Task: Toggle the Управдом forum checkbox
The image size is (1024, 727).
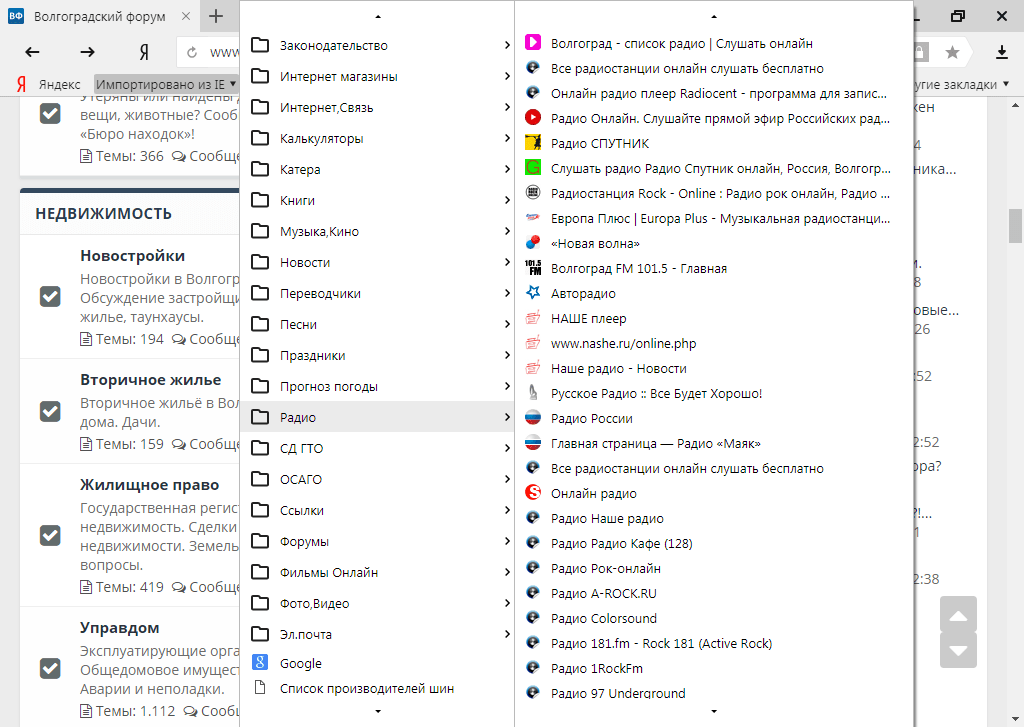Action: (x=50, y=669)
